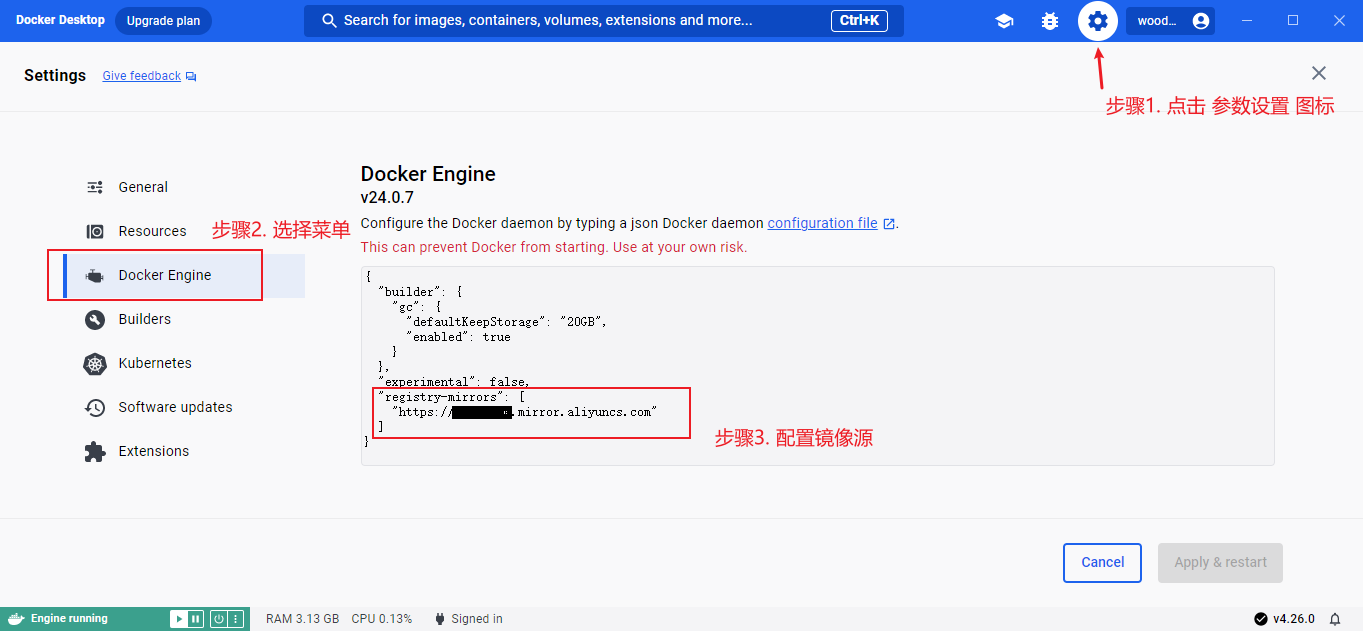Select the Software updates menu item
The image size is (1363, 631).
183,408
